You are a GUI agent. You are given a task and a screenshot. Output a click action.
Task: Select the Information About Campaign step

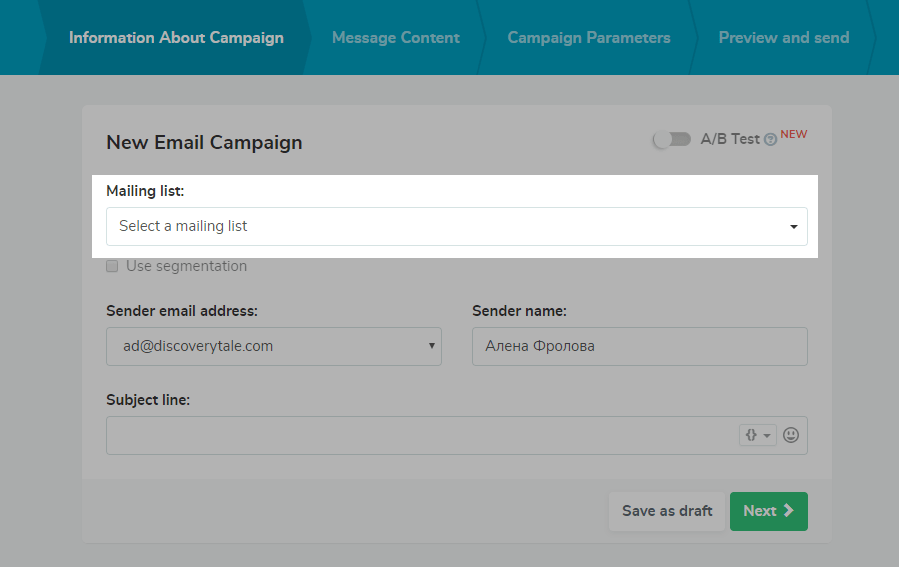tap(176, 38)
